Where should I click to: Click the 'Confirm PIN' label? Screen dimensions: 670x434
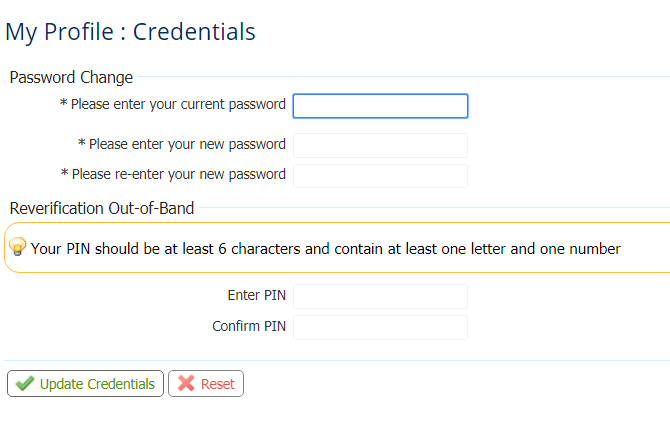(x=249, y=326)
